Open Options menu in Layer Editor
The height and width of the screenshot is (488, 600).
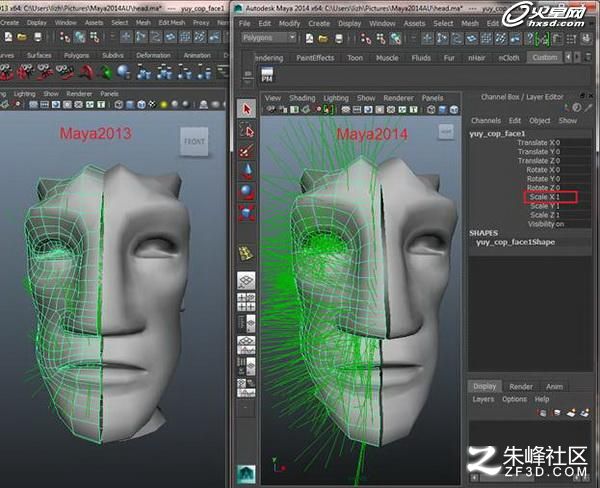coord(514,399)
